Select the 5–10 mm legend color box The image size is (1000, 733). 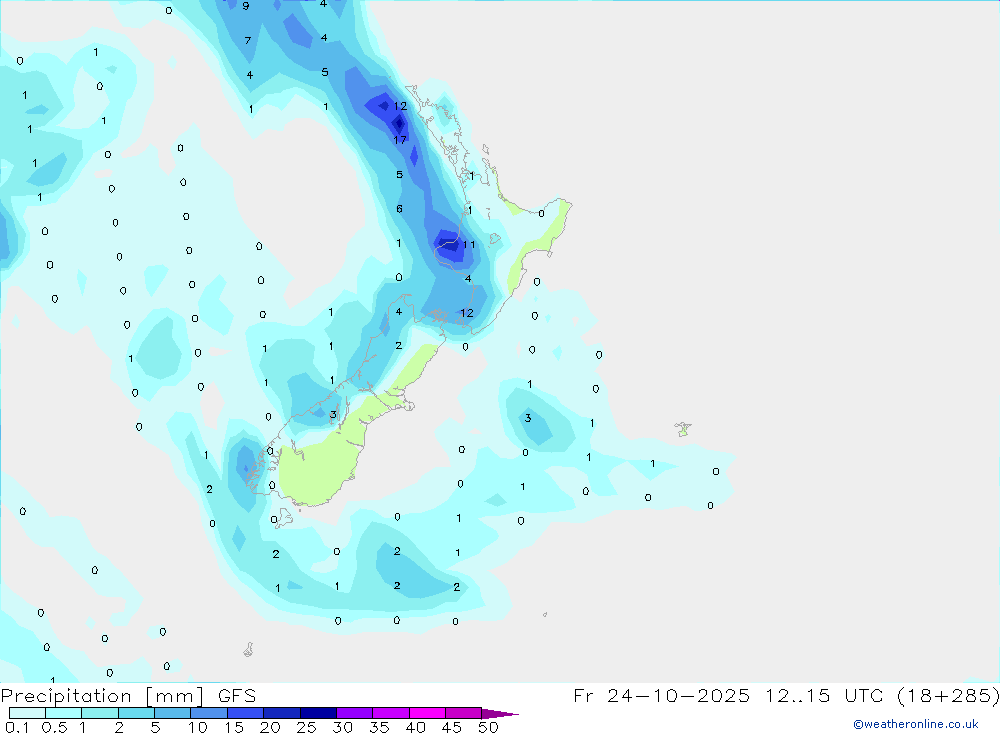pos(173,713)
